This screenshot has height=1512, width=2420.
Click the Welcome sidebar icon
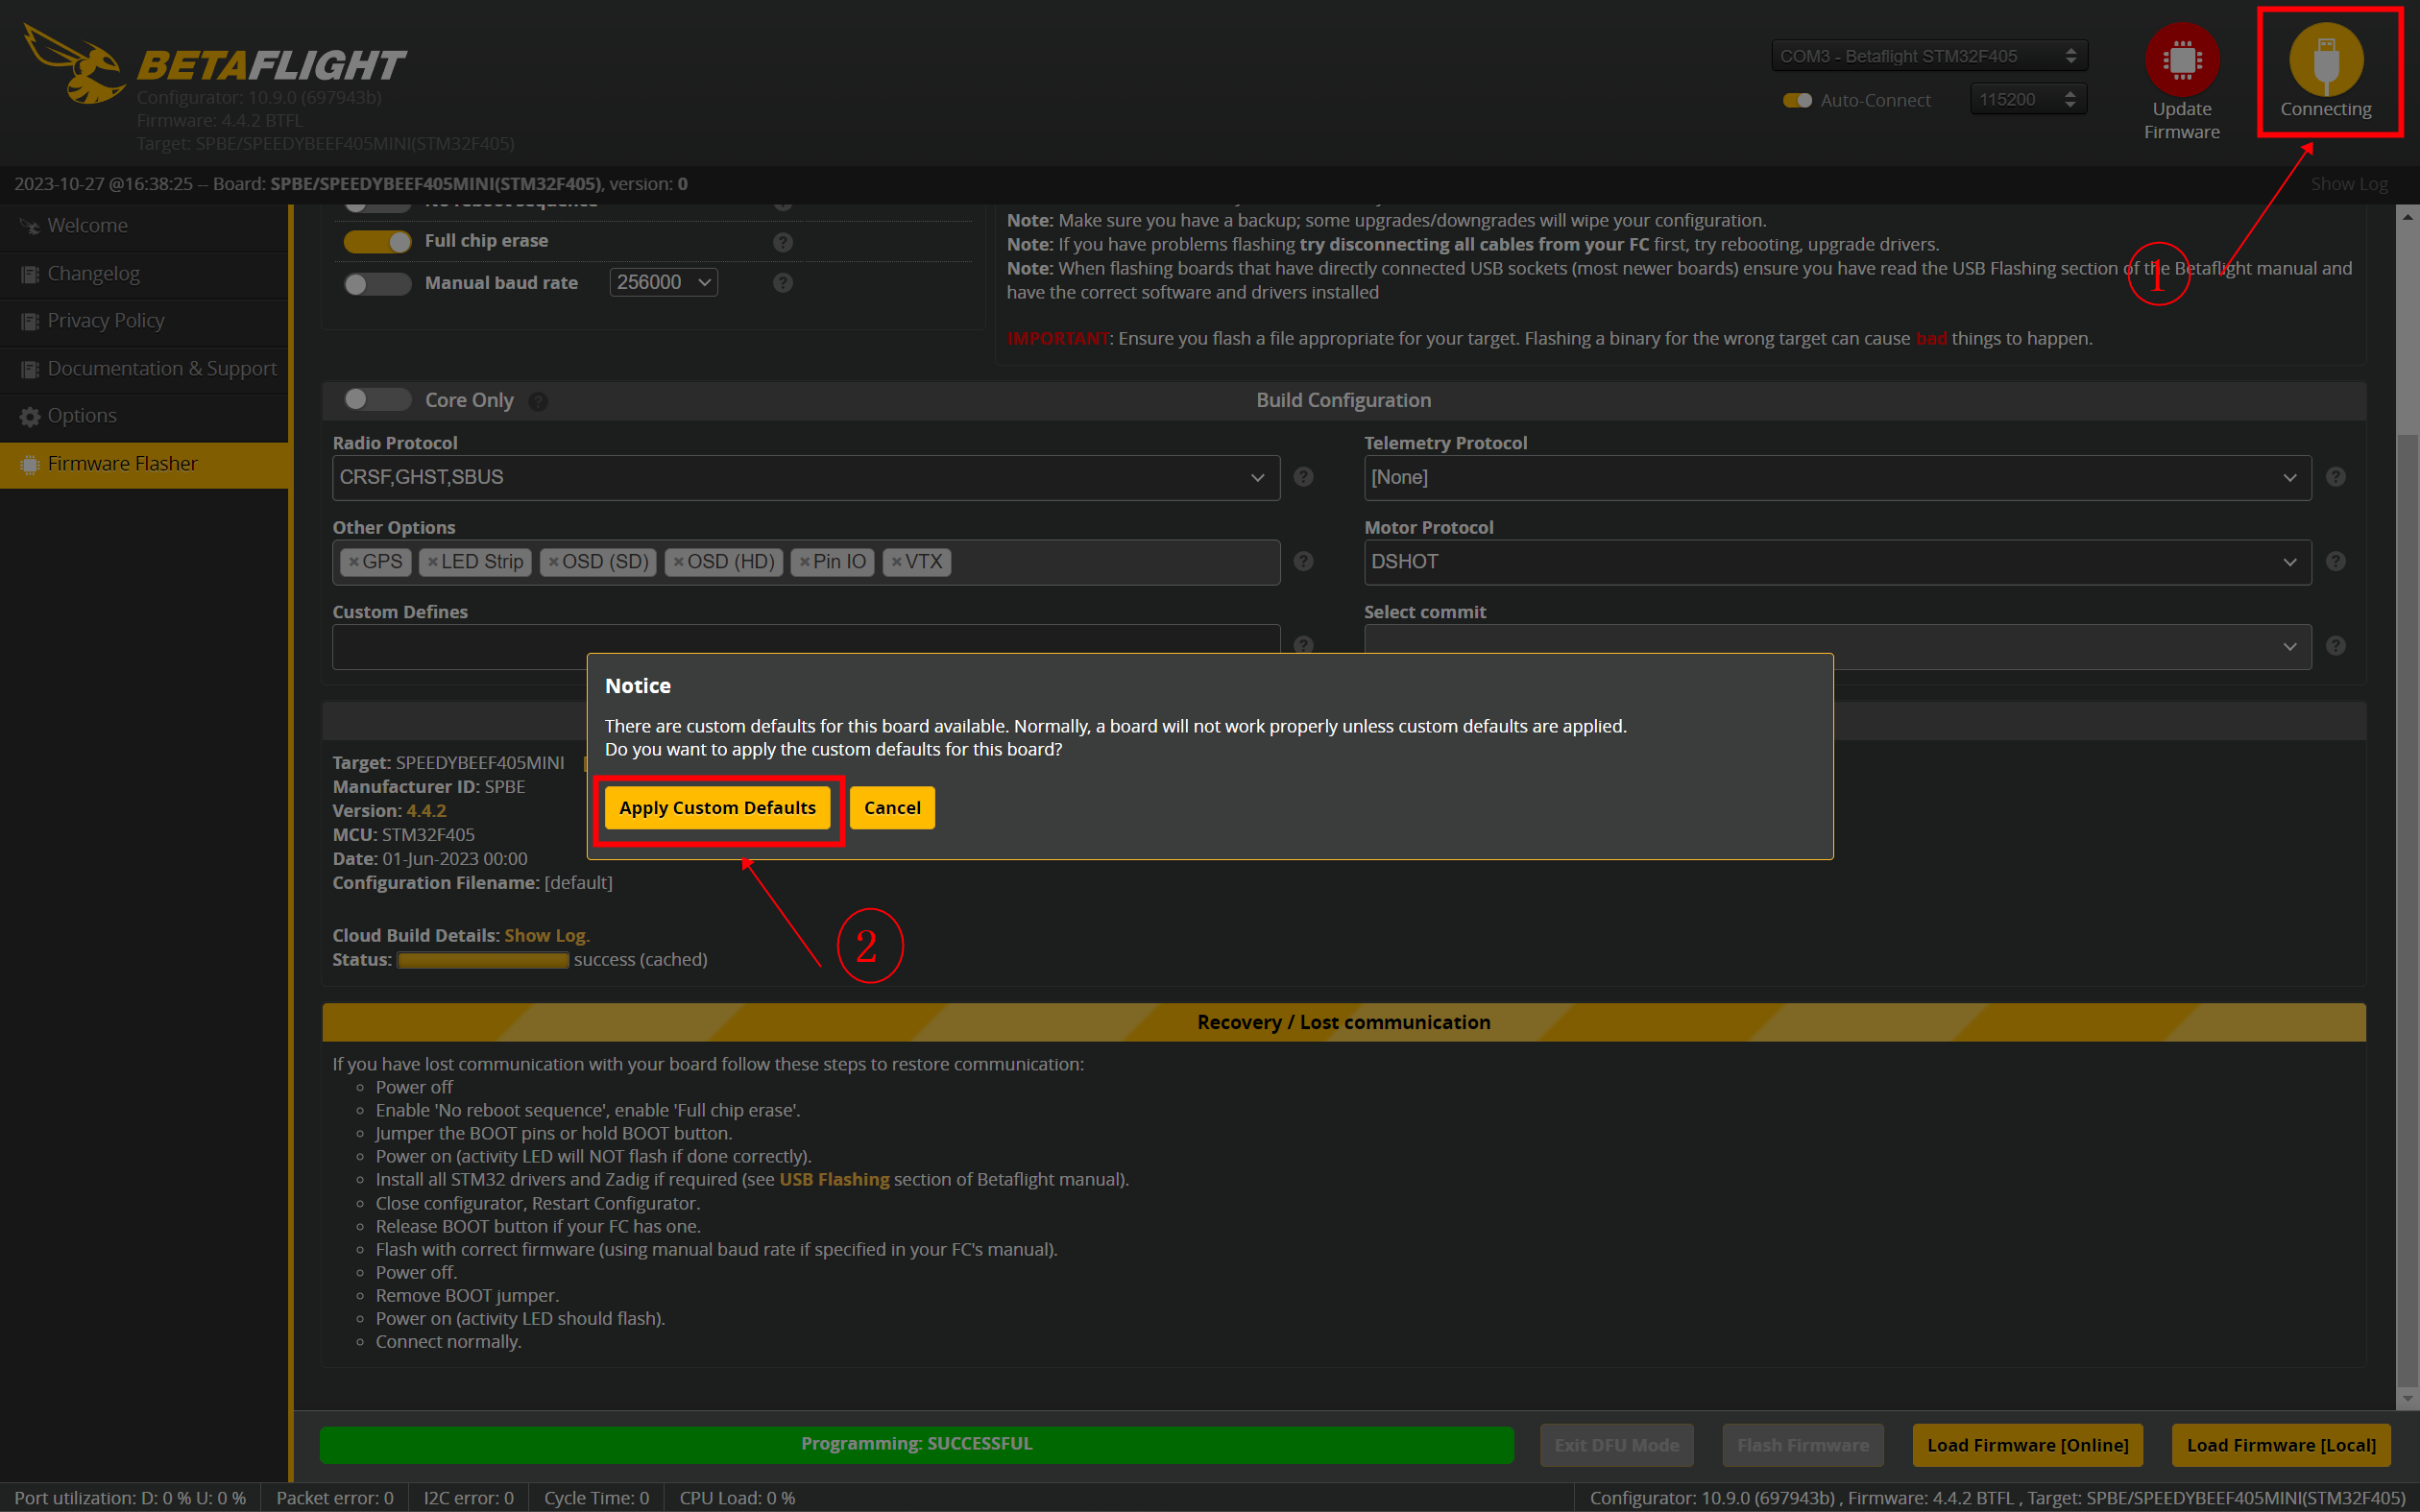pos(30,226)
